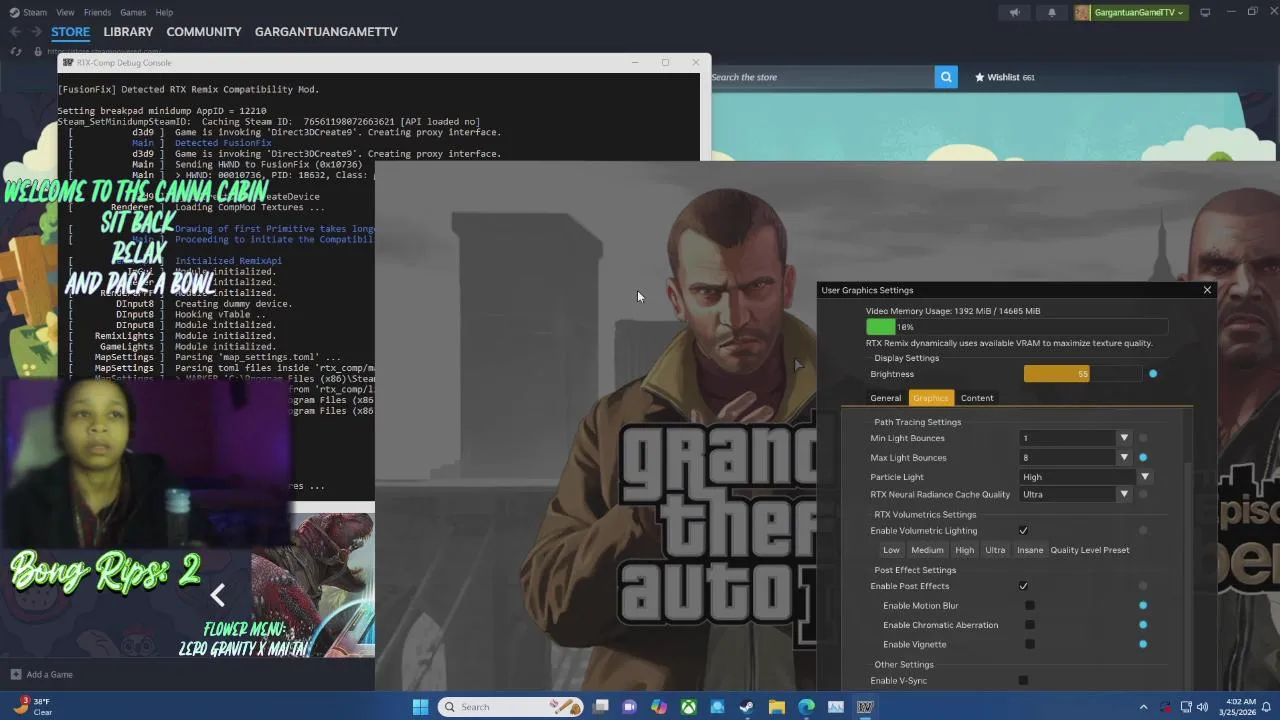Reset Max Light Bounces via blue dot
Image resolution: width=1280 pixels, height=720 pixels.
click(1143, 458)
